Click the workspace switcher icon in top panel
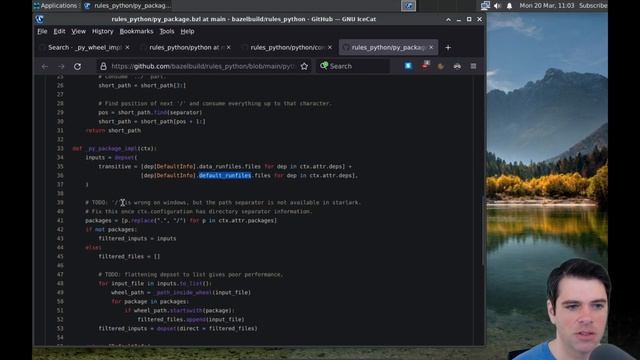The width and height of the screenshot is (640, 360). (x=408, y=6)
